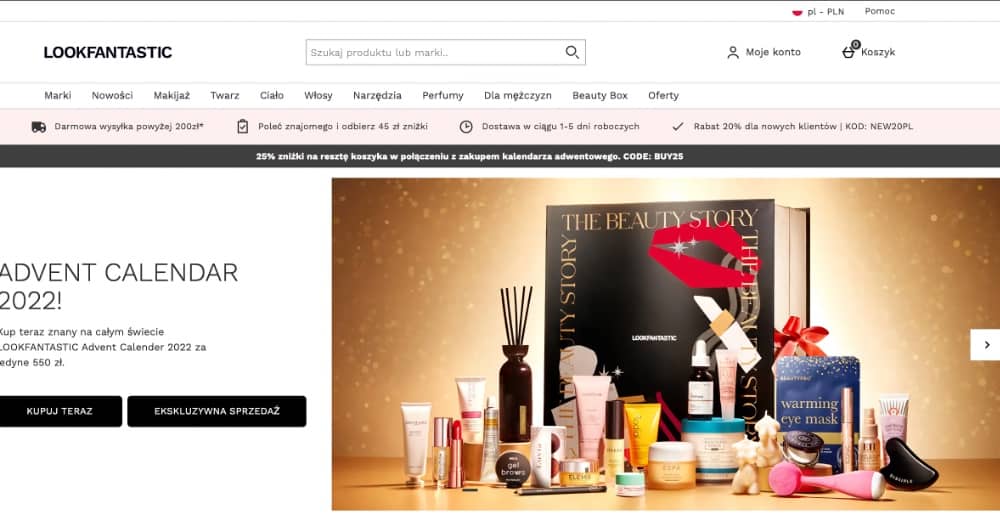Open the Makijaż menu
1000x515 pixels.
point(172,96)
